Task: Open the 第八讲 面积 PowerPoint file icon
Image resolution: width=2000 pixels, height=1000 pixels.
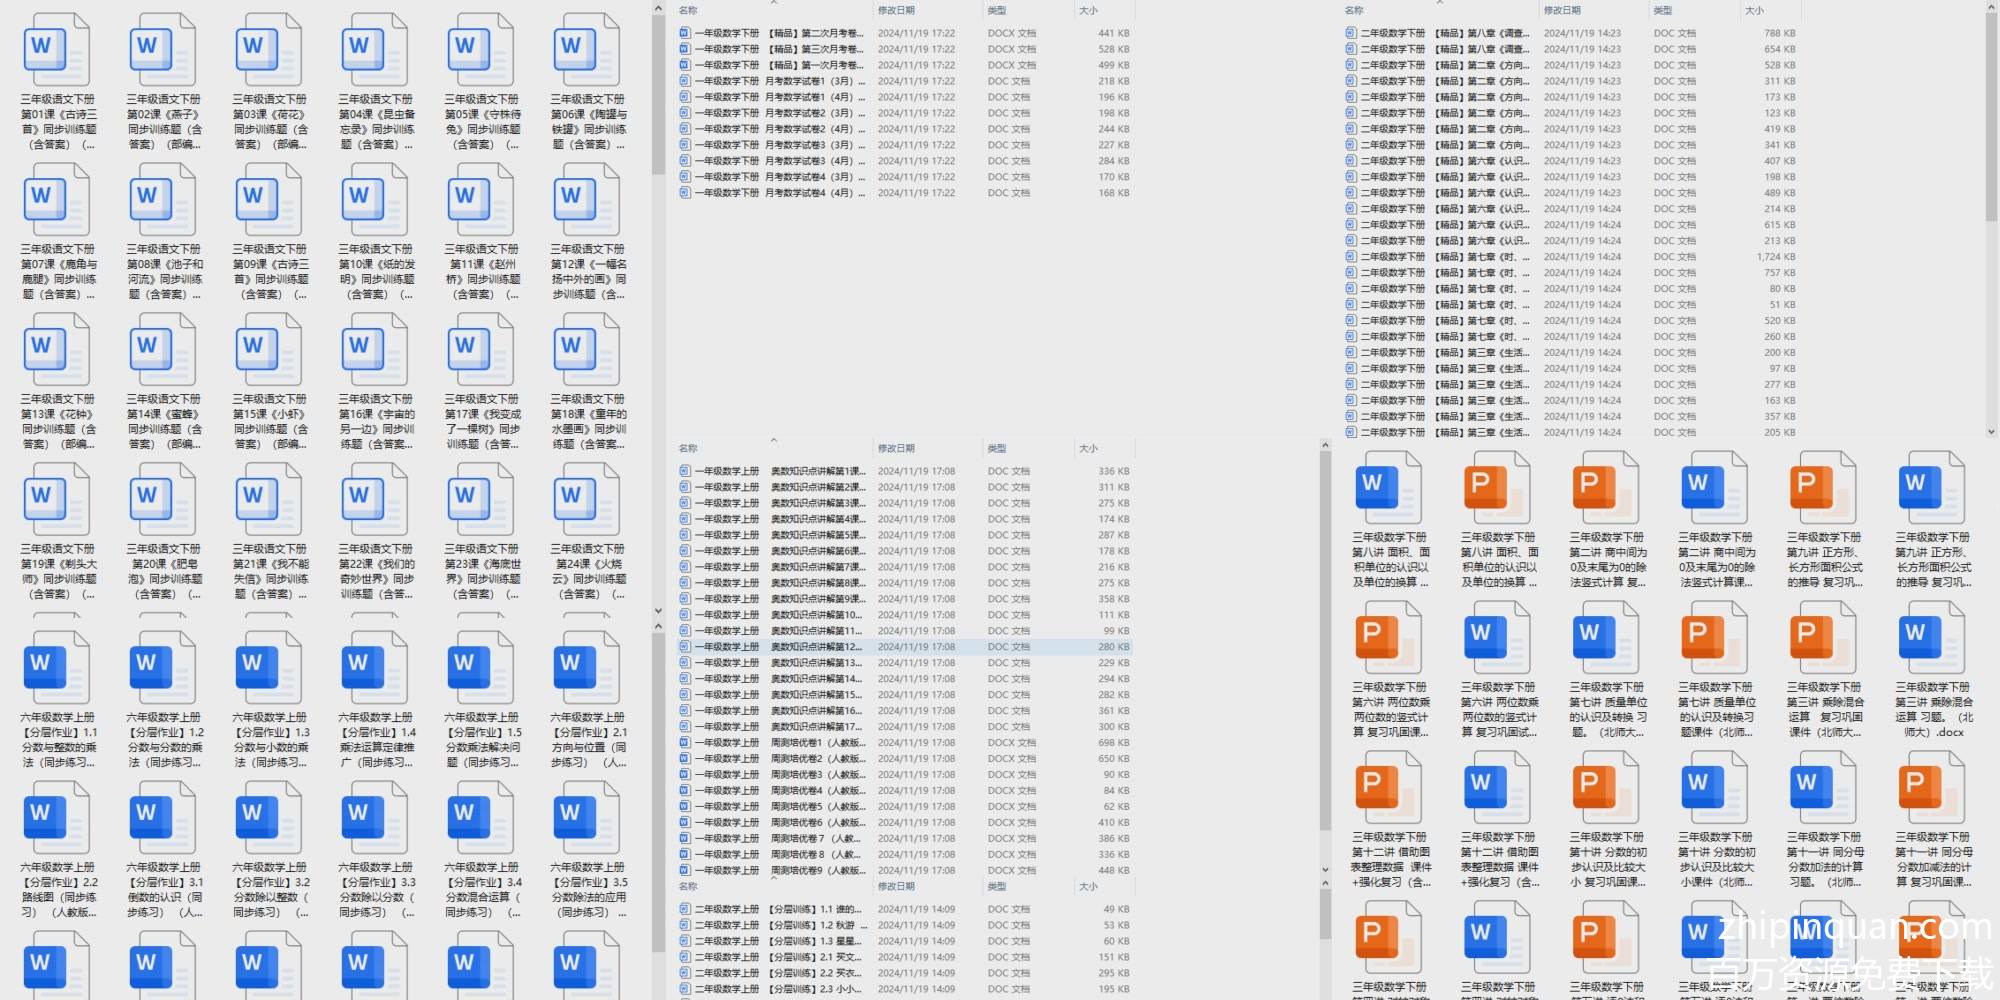Action: pos(1497,487)
